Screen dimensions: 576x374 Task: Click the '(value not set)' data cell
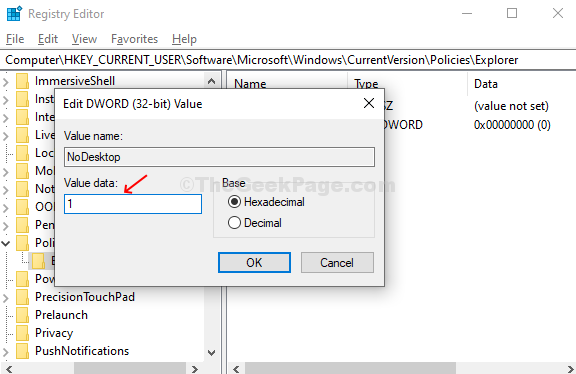511,106
